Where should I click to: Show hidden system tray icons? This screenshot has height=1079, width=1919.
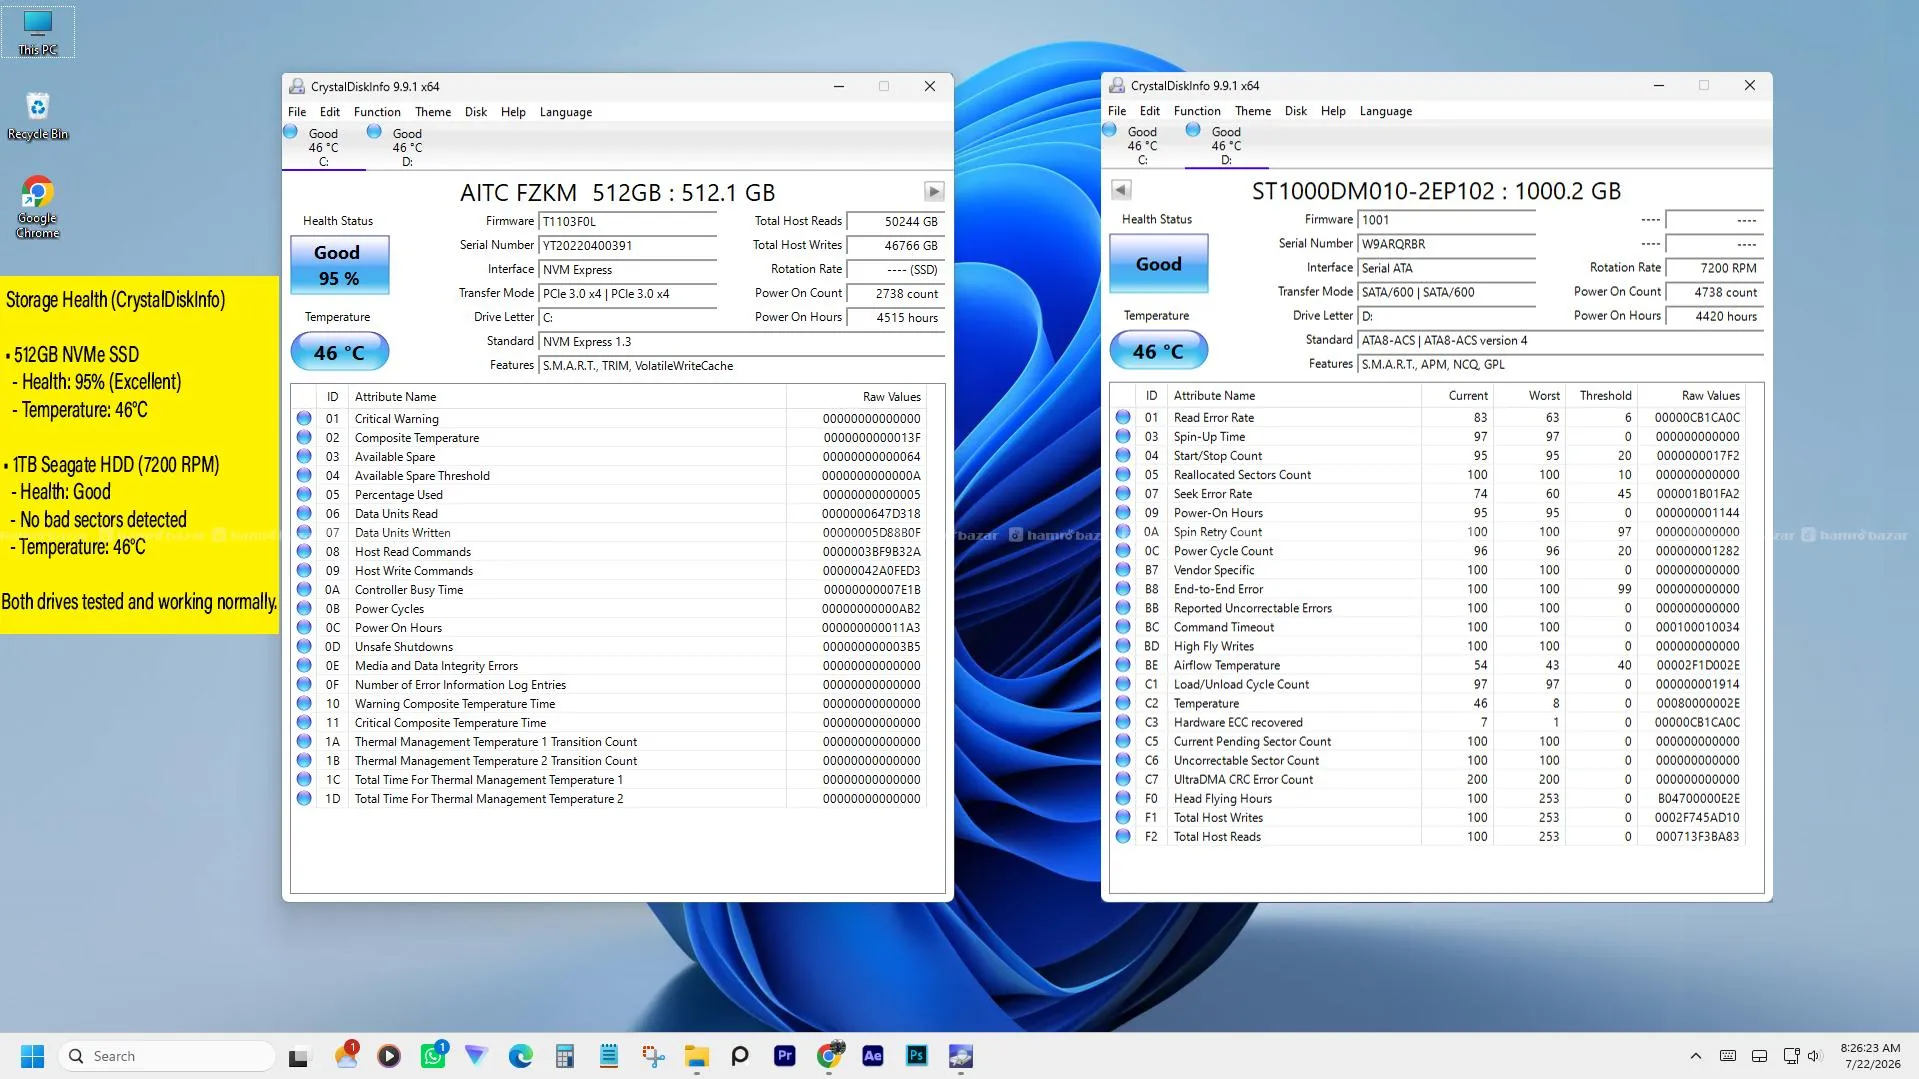[1695, 1056]
